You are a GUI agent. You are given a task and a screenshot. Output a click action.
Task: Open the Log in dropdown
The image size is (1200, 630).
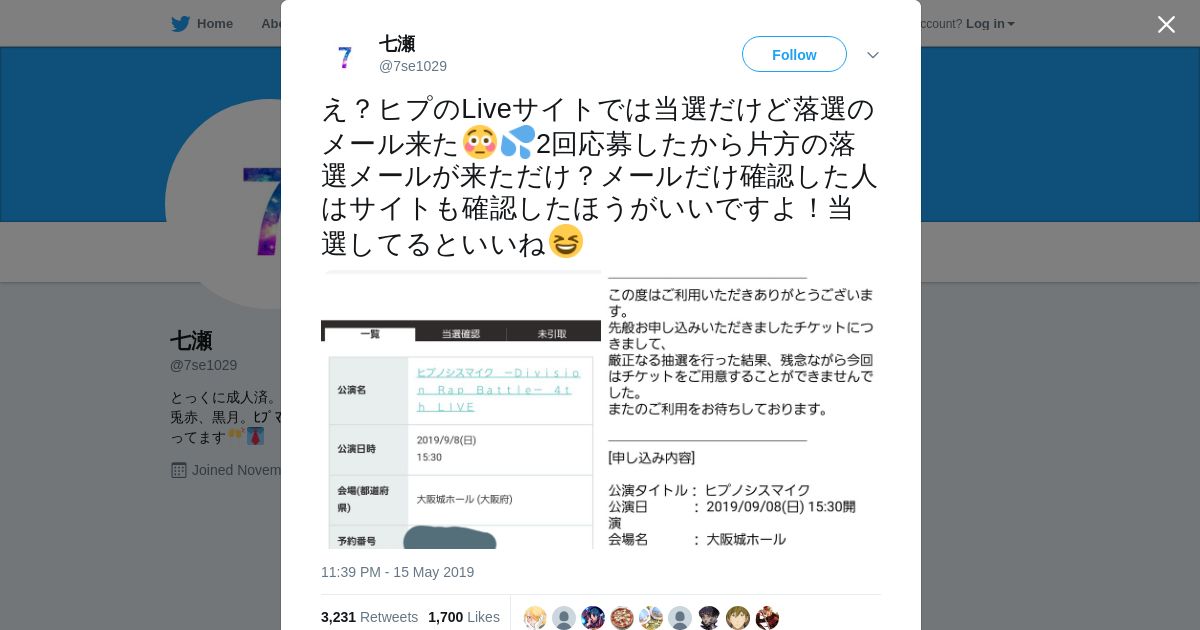pyautogui.click(x=990, y=24)
